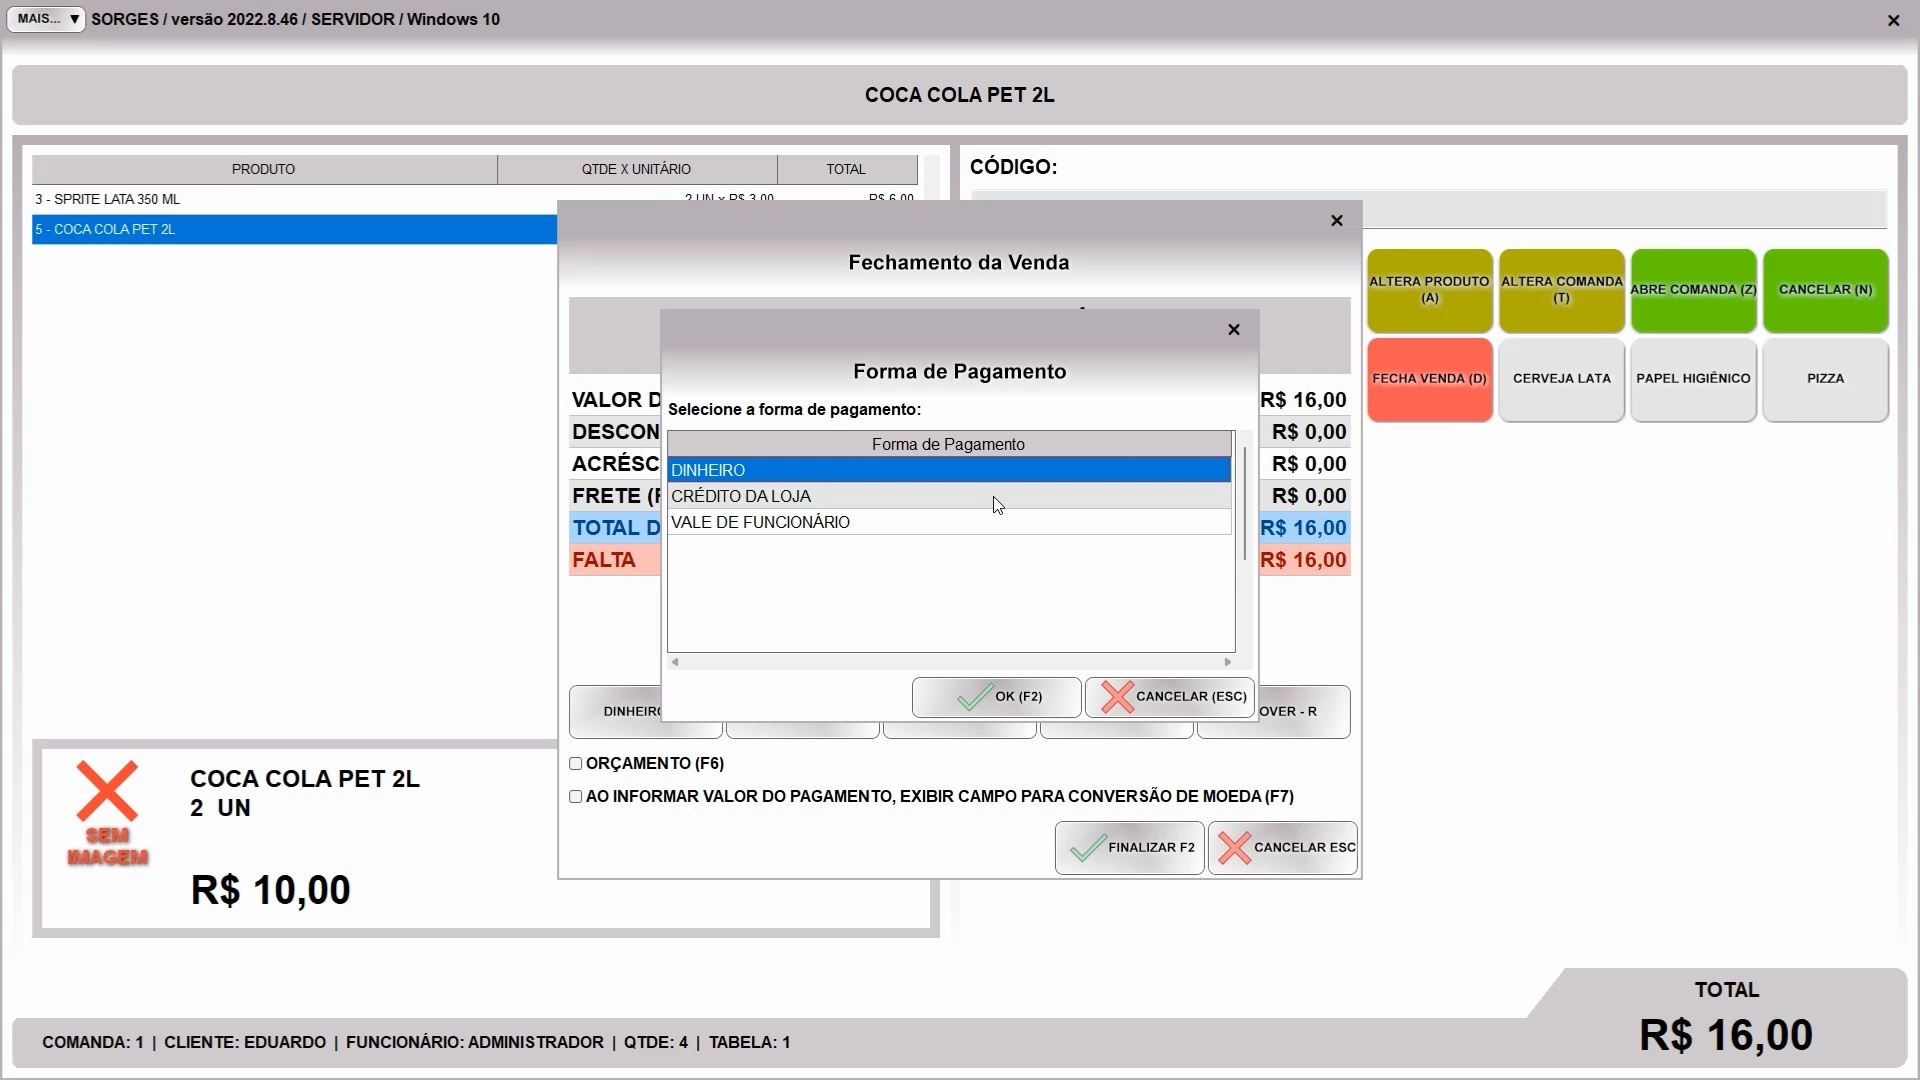The image size is (1920, 1080).
Task: Open the MAIS... dropdown menu
Action: (x=46, y=19)
